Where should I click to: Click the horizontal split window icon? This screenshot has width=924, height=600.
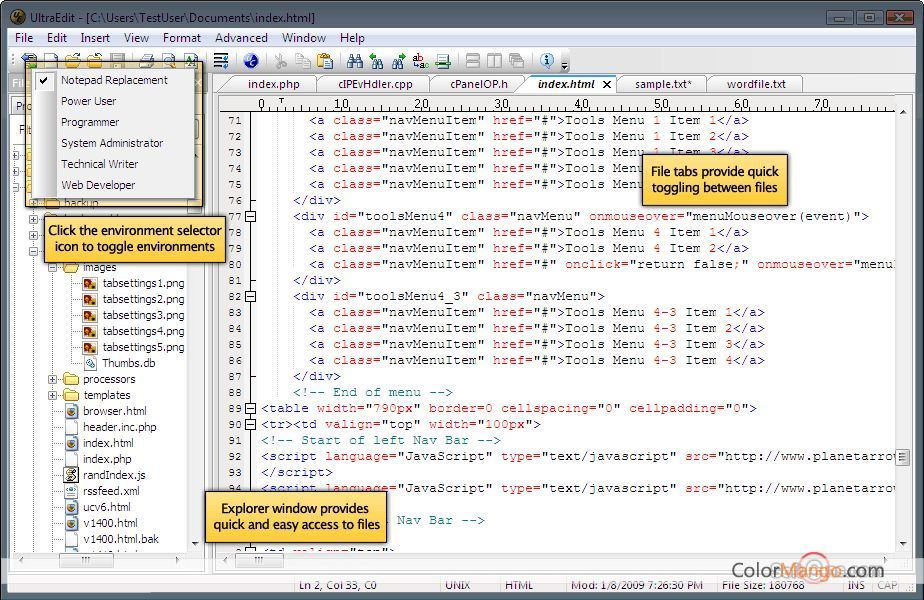pyautogui.click(x=473, y=60)
